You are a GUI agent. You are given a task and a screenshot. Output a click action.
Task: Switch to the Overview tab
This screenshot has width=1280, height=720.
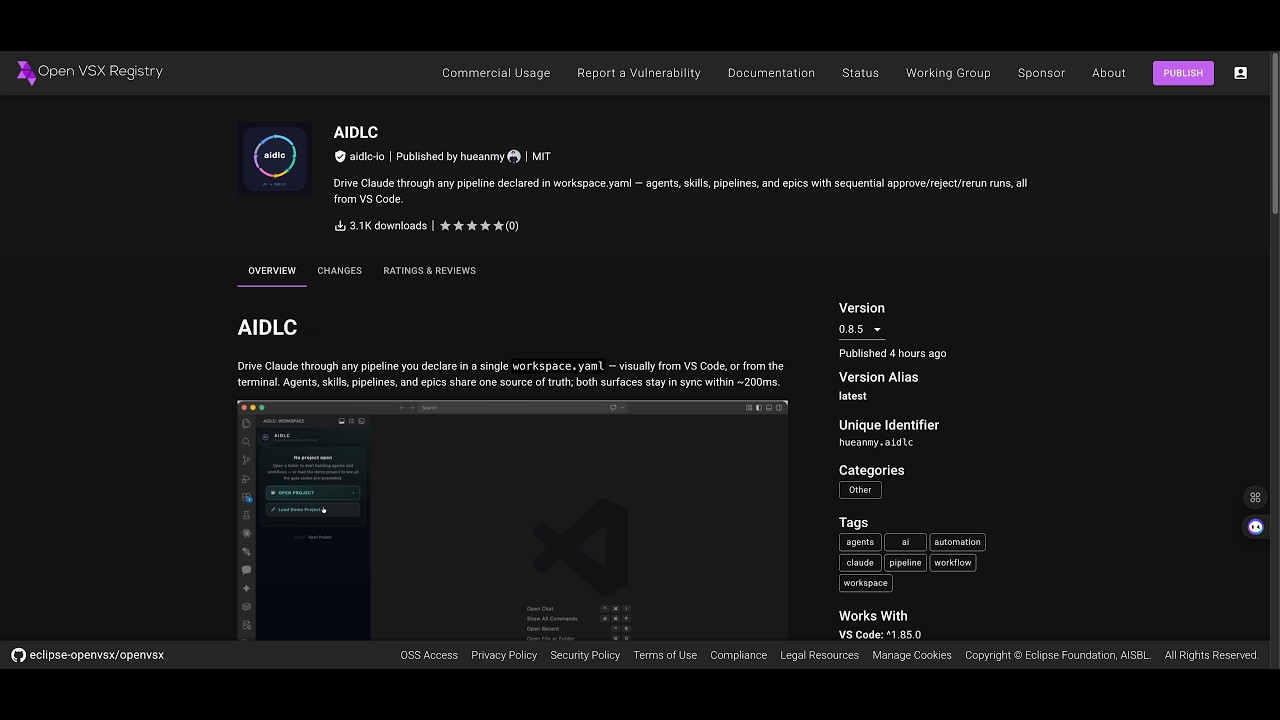[x=272, y=271]
